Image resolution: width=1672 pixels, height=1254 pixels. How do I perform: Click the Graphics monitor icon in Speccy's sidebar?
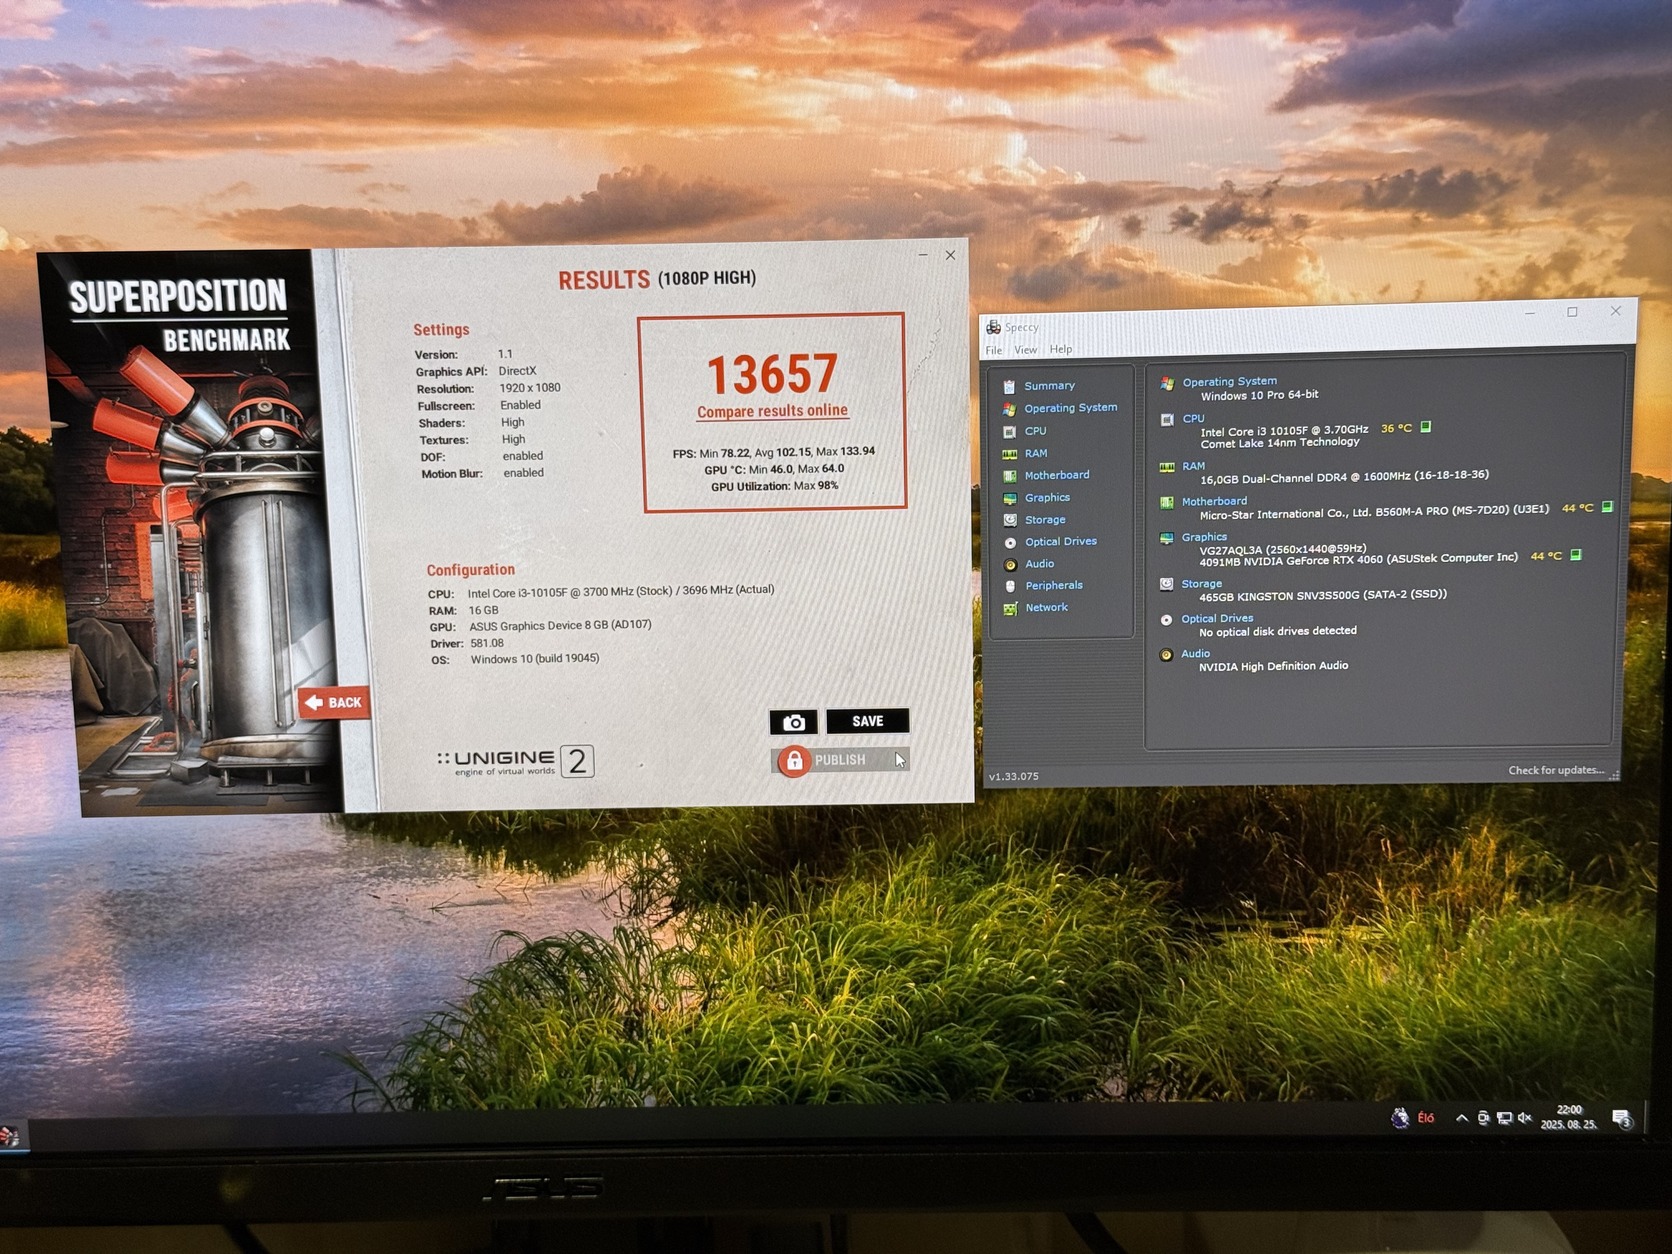1010,498
